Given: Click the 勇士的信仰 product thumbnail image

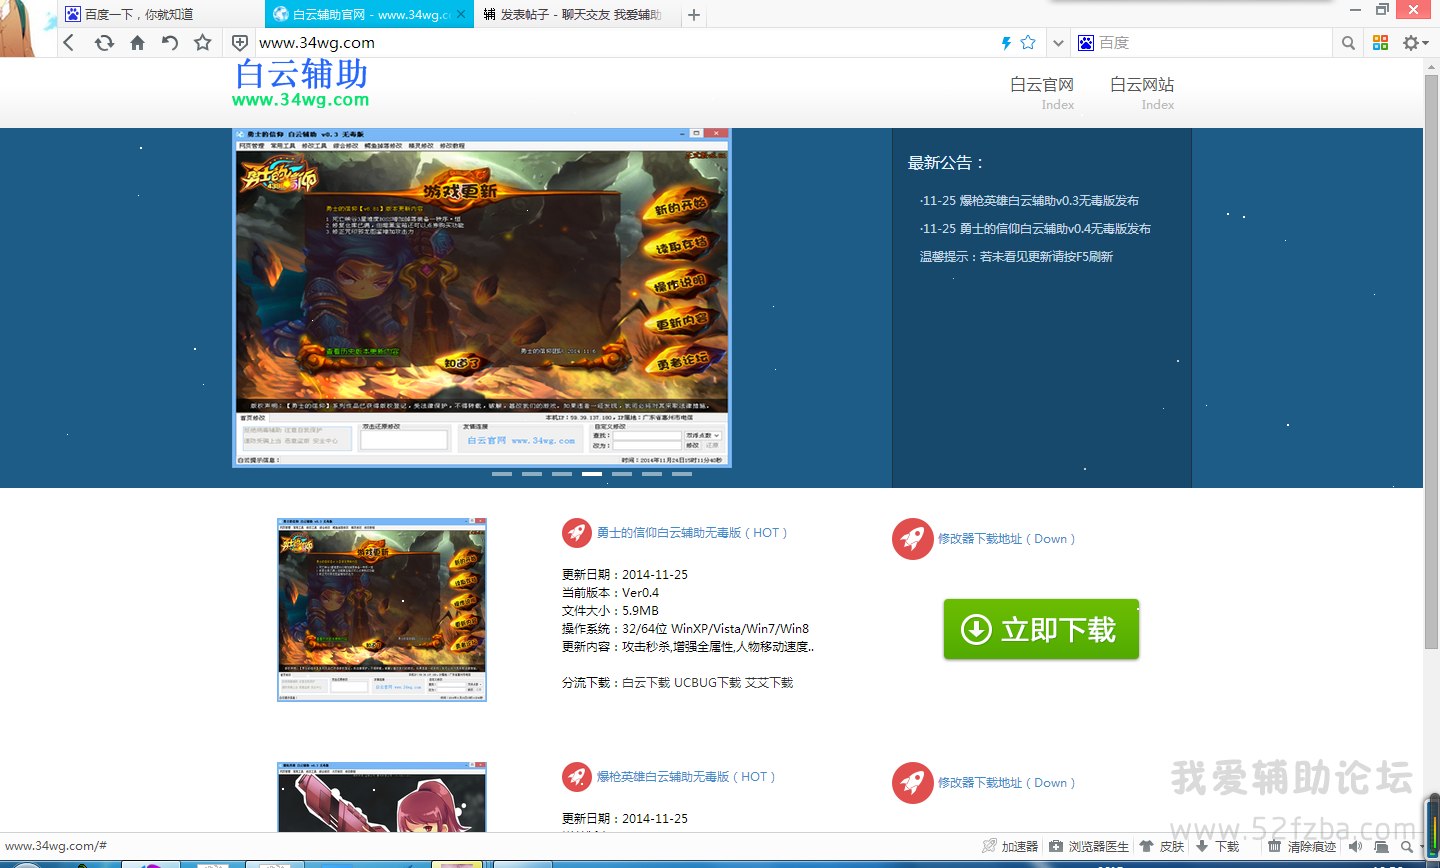Looking at the screenshot, I should tap(382, 610).
